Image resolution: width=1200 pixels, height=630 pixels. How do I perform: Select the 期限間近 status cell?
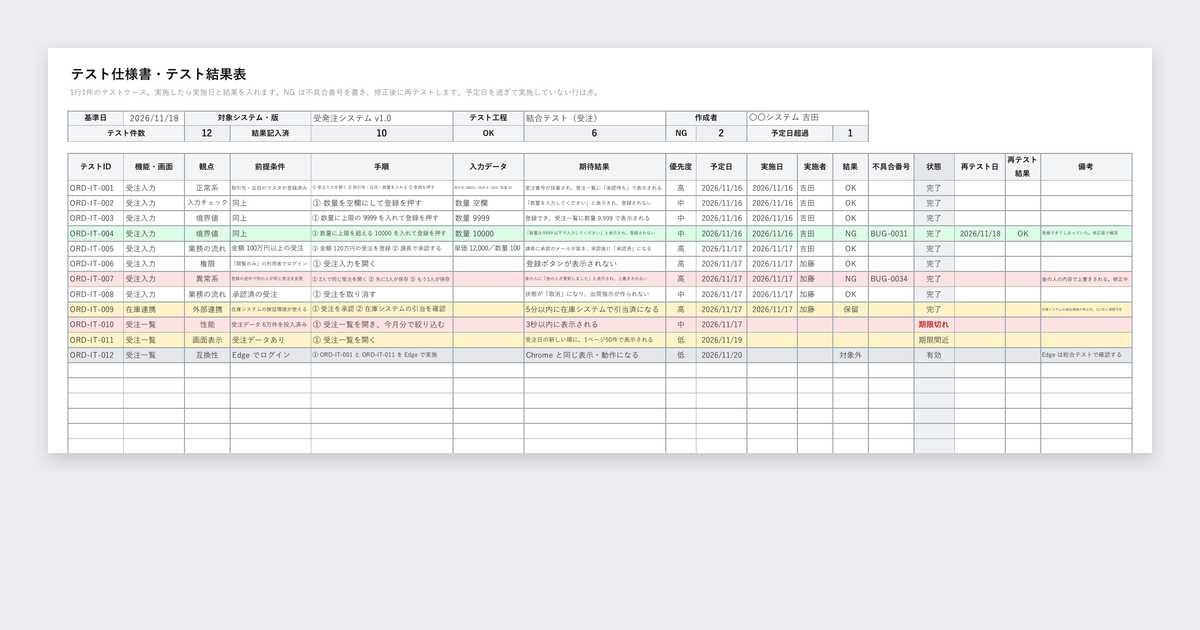934,340
